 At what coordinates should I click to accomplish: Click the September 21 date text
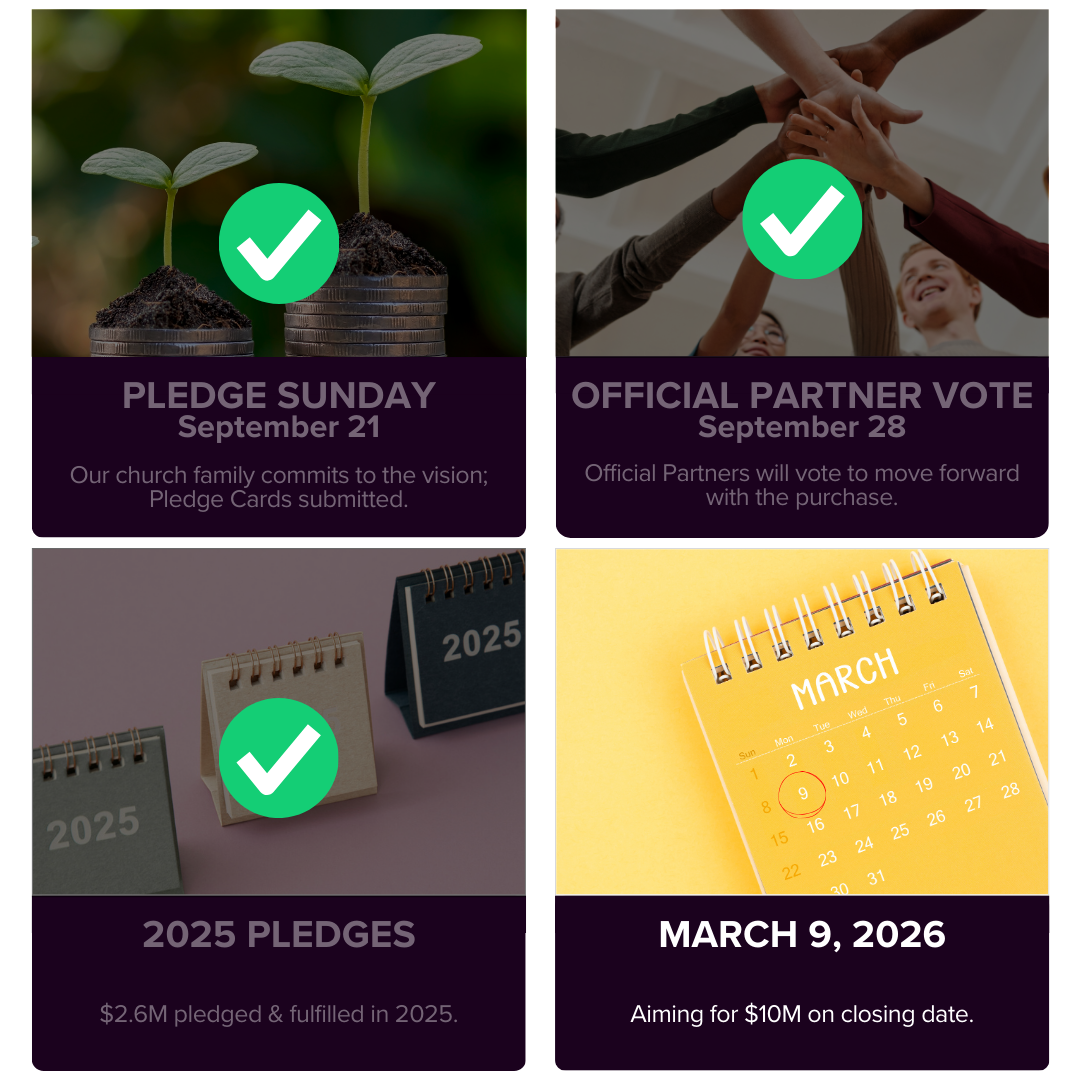[x=279, y=427]
